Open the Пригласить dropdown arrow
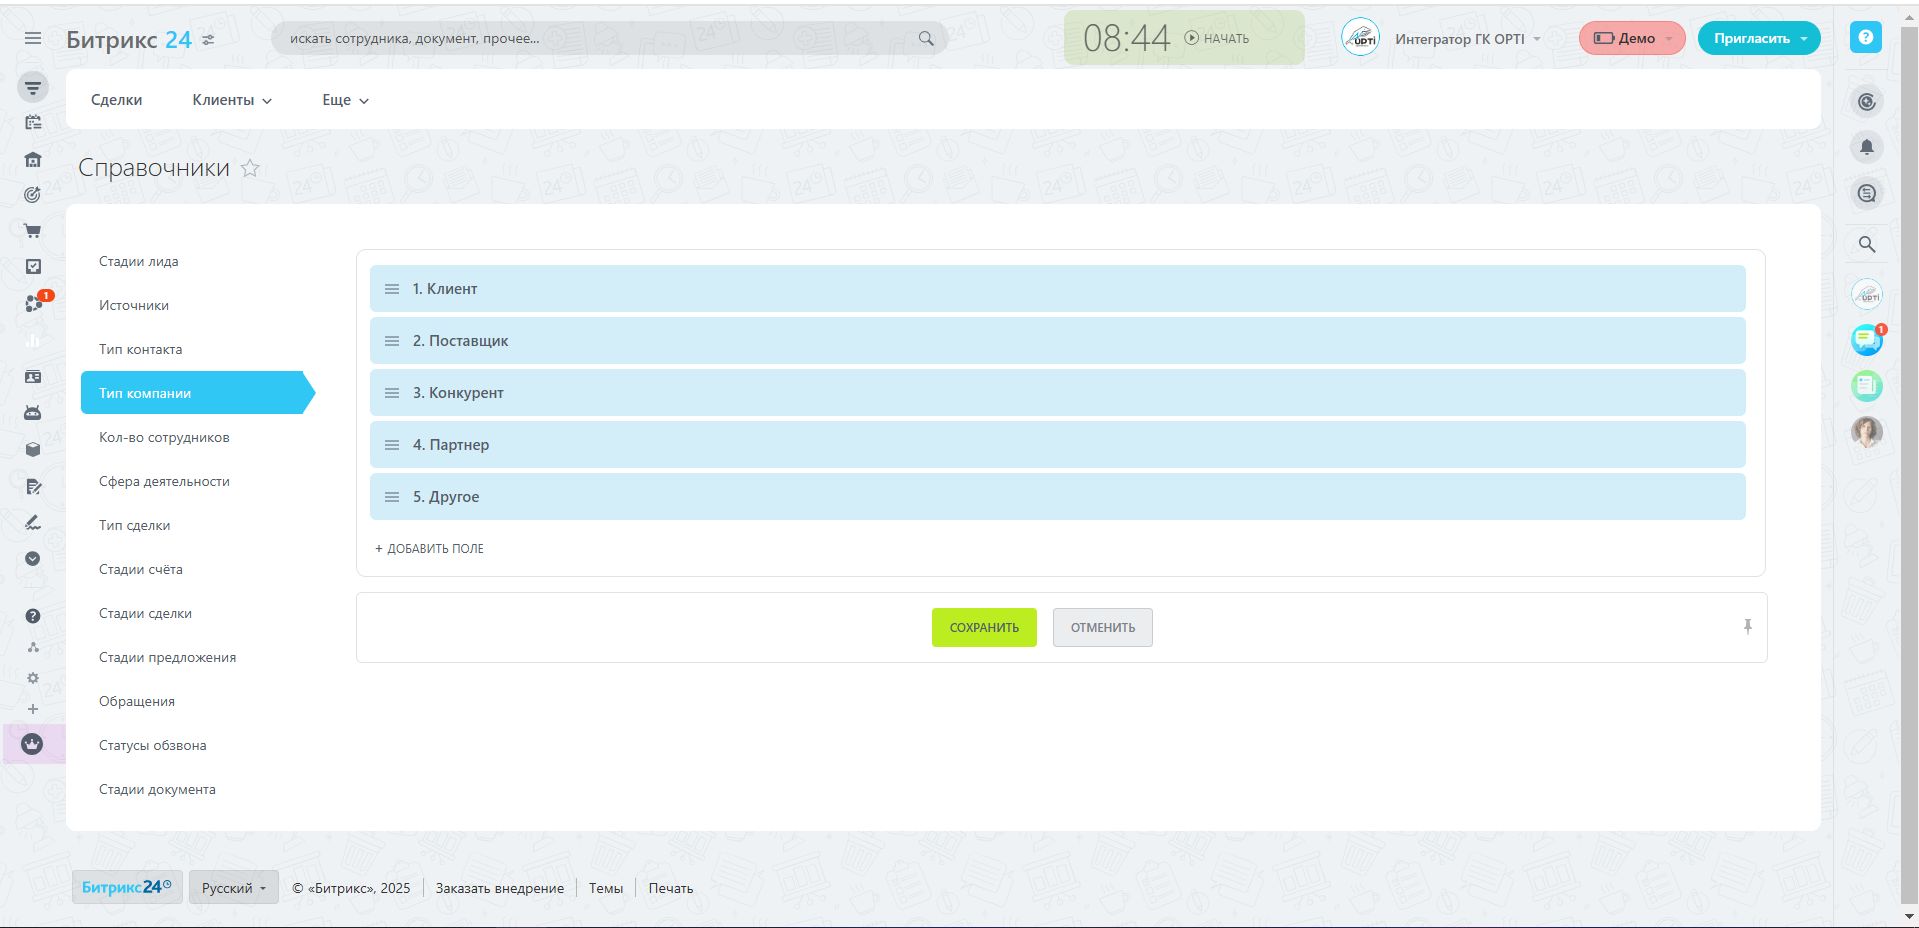 coord(1804,39)
